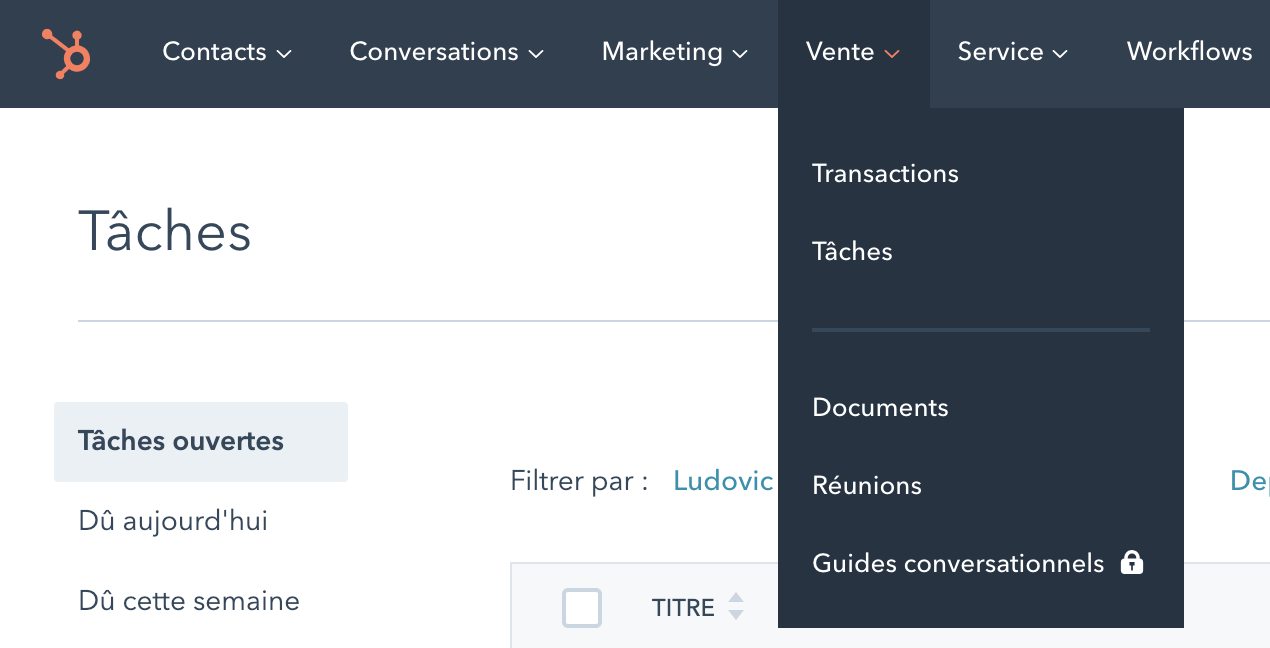Show tasks under Dû aujourd'hui
1270x648 pixels.
click(x=173, y=521)
